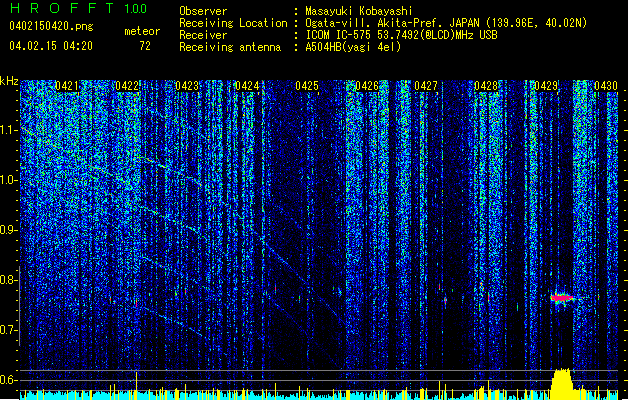This screenshot has height=400, width=629.
Task: Click the 0428 time marker
Action: click(486, 86)
